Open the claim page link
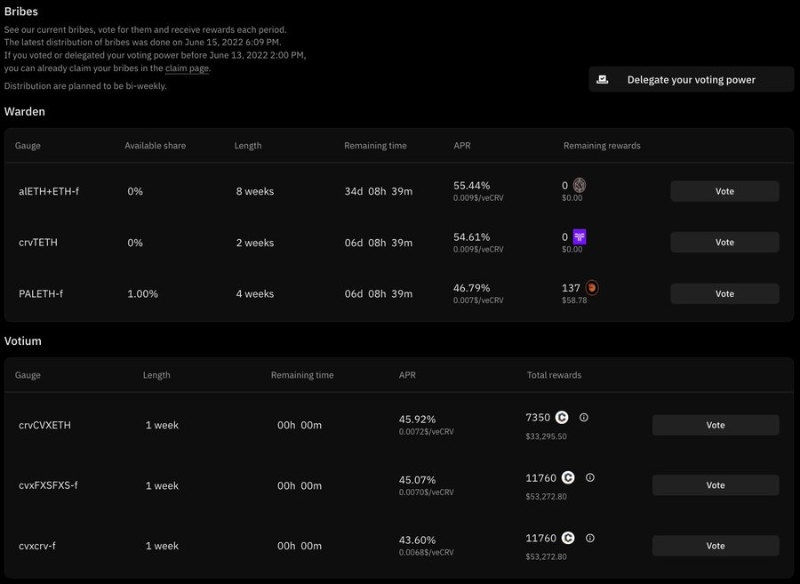The width and height of the screenshot is (800, 584). click(x=187, y=69)
